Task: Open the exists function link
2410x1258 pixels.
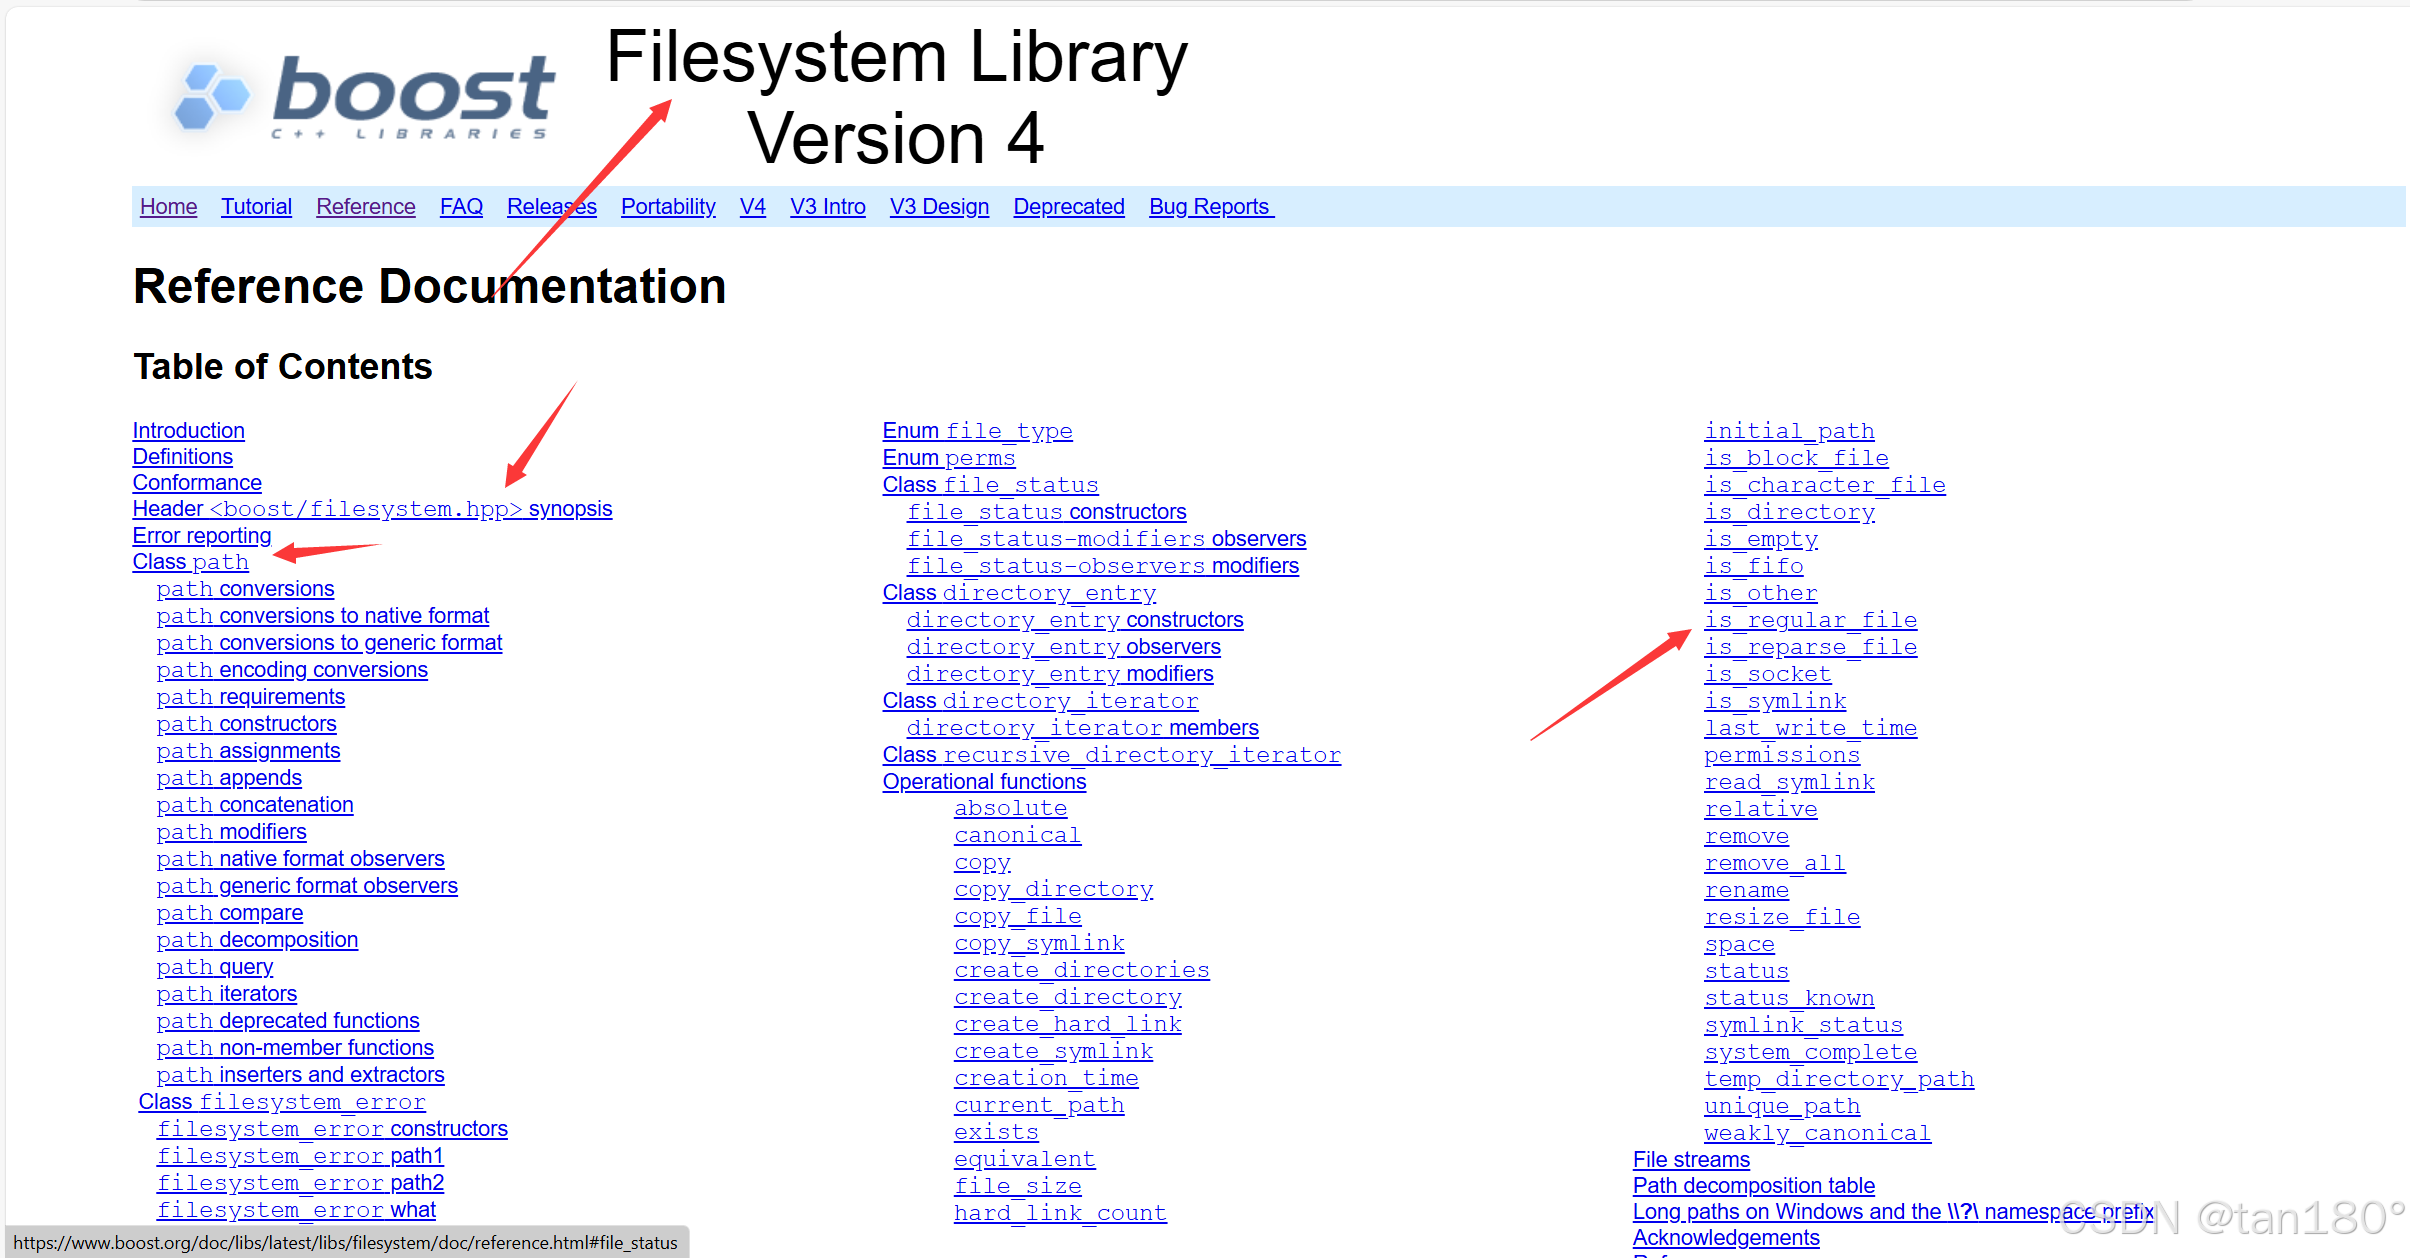Action: (997, 1132)
